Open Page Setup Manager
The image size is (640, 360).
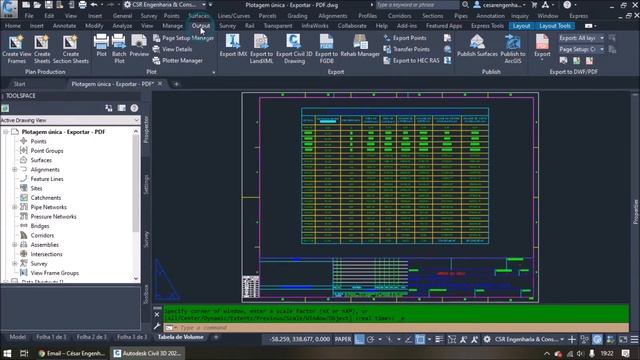(183, 38)
